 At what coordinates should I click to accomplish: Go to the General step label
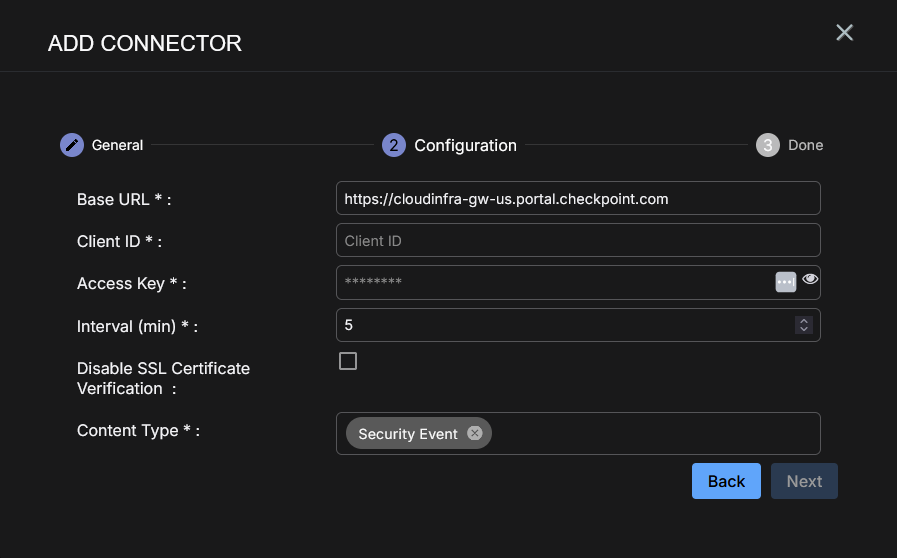click(x=117, y=145)
